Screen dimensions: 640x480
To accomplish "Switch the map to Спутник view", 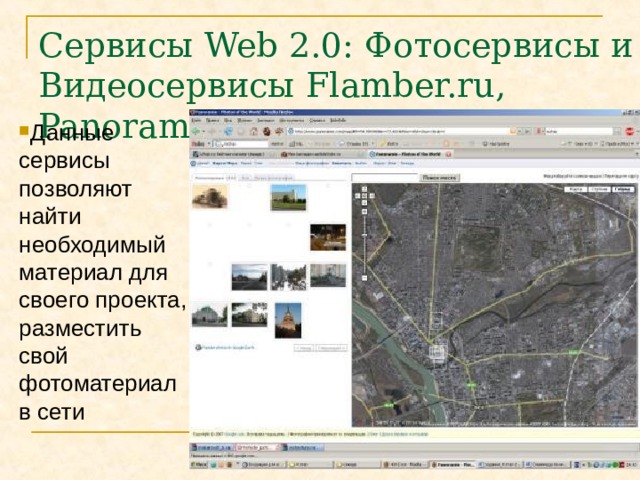I will coord(599,189).
